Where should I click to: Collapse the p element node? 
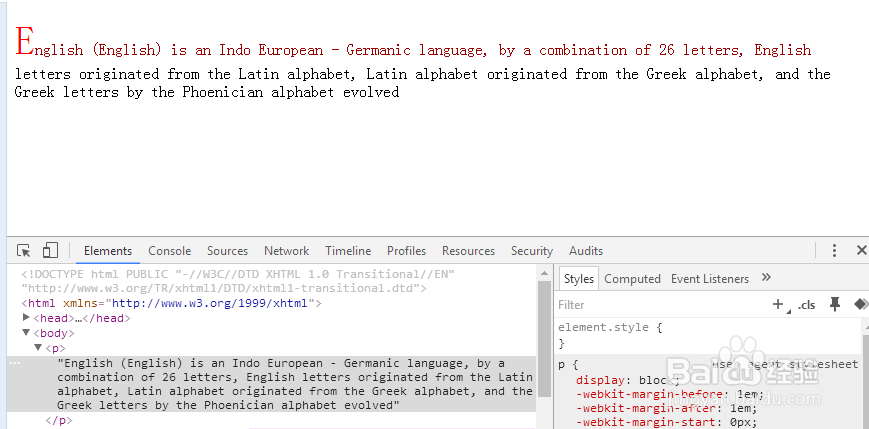coord(38,348)
